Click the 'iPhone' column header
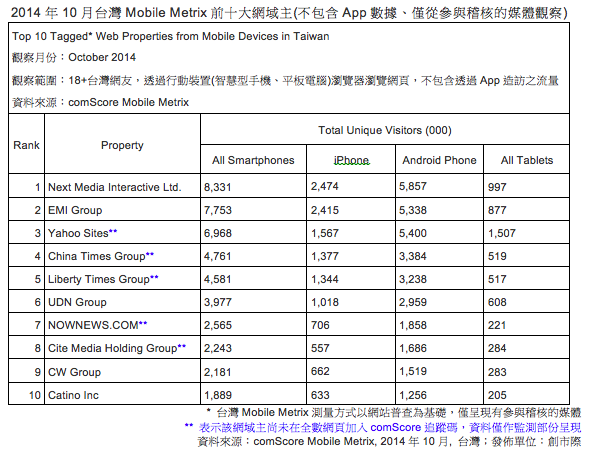The height and width of the screenshot is (456, 590). pos(351,160)
